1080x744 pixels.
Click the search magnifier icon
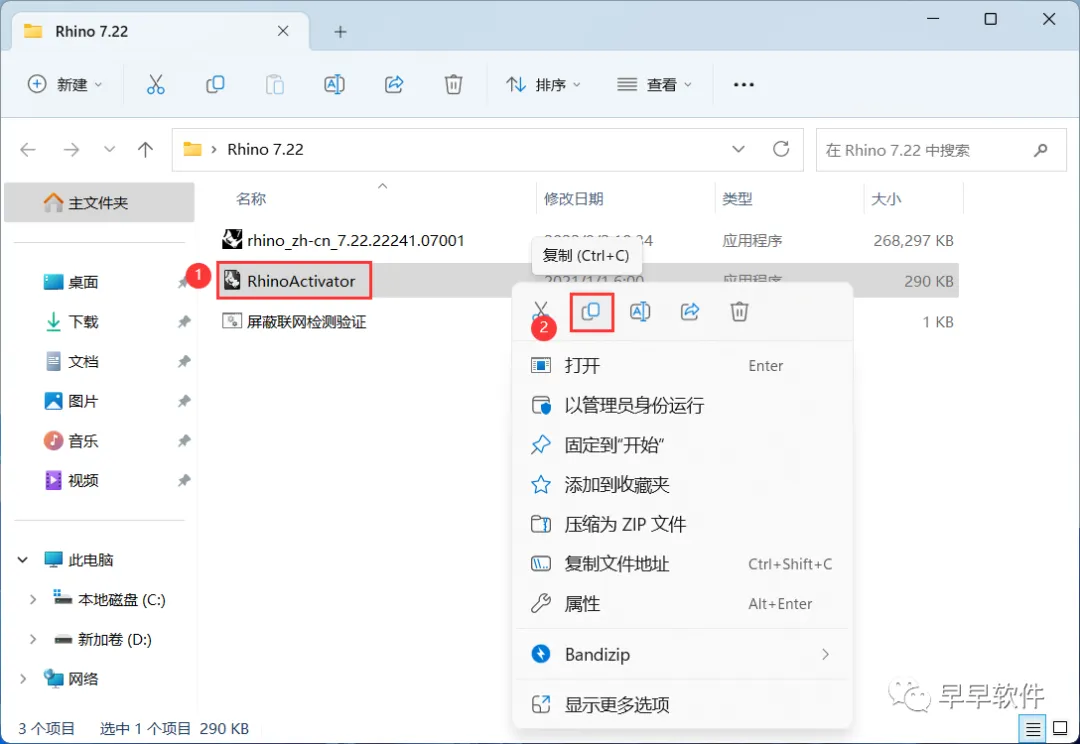click(1041, 149)
